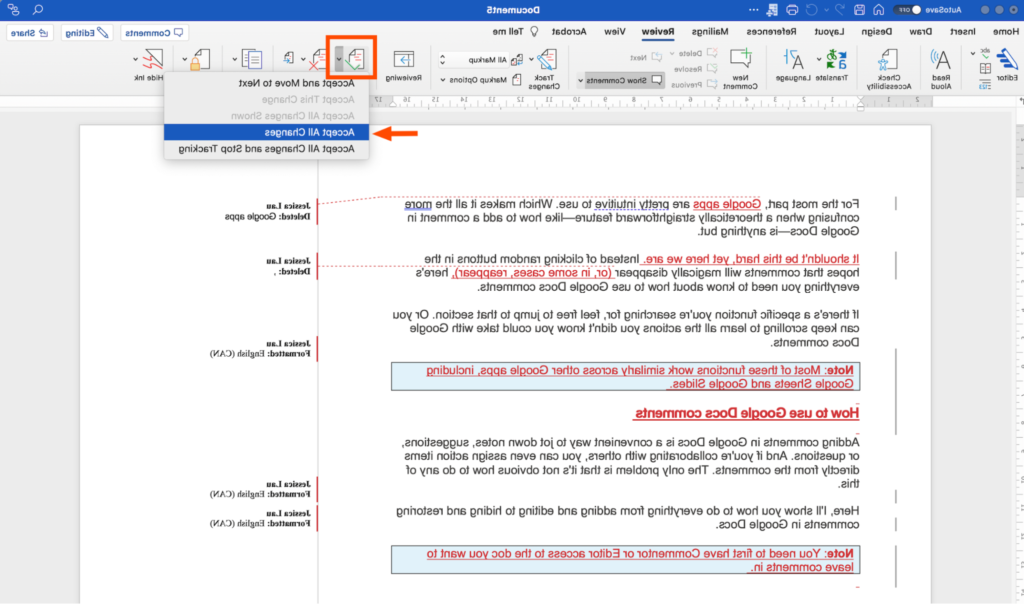
Task: Click the Resolve button
Action: (x=703, y=70)
